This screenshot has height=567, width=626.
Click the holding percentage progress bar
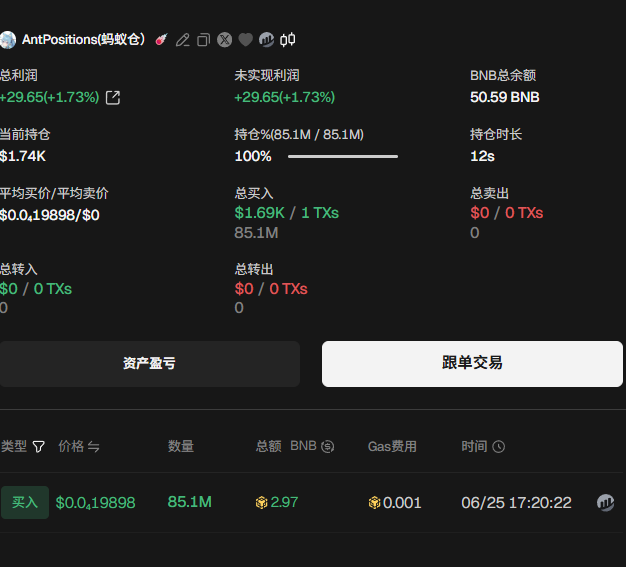(x=343, y=157)
